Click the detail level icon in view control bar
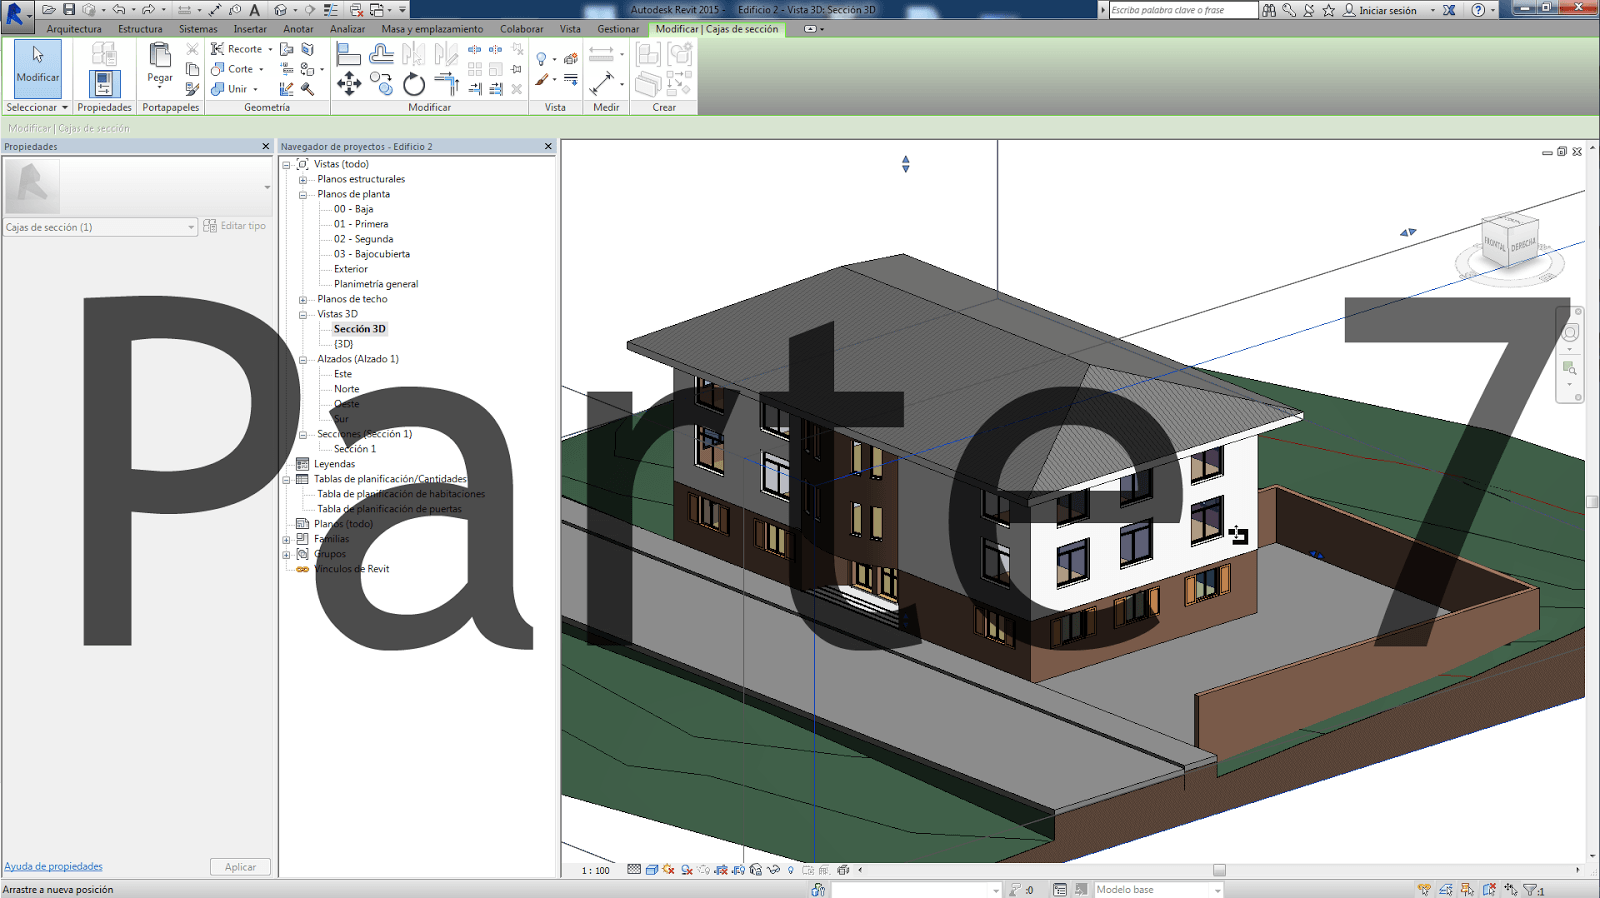Viewport: 1600px width, 898px height. [x=634, y=870]
